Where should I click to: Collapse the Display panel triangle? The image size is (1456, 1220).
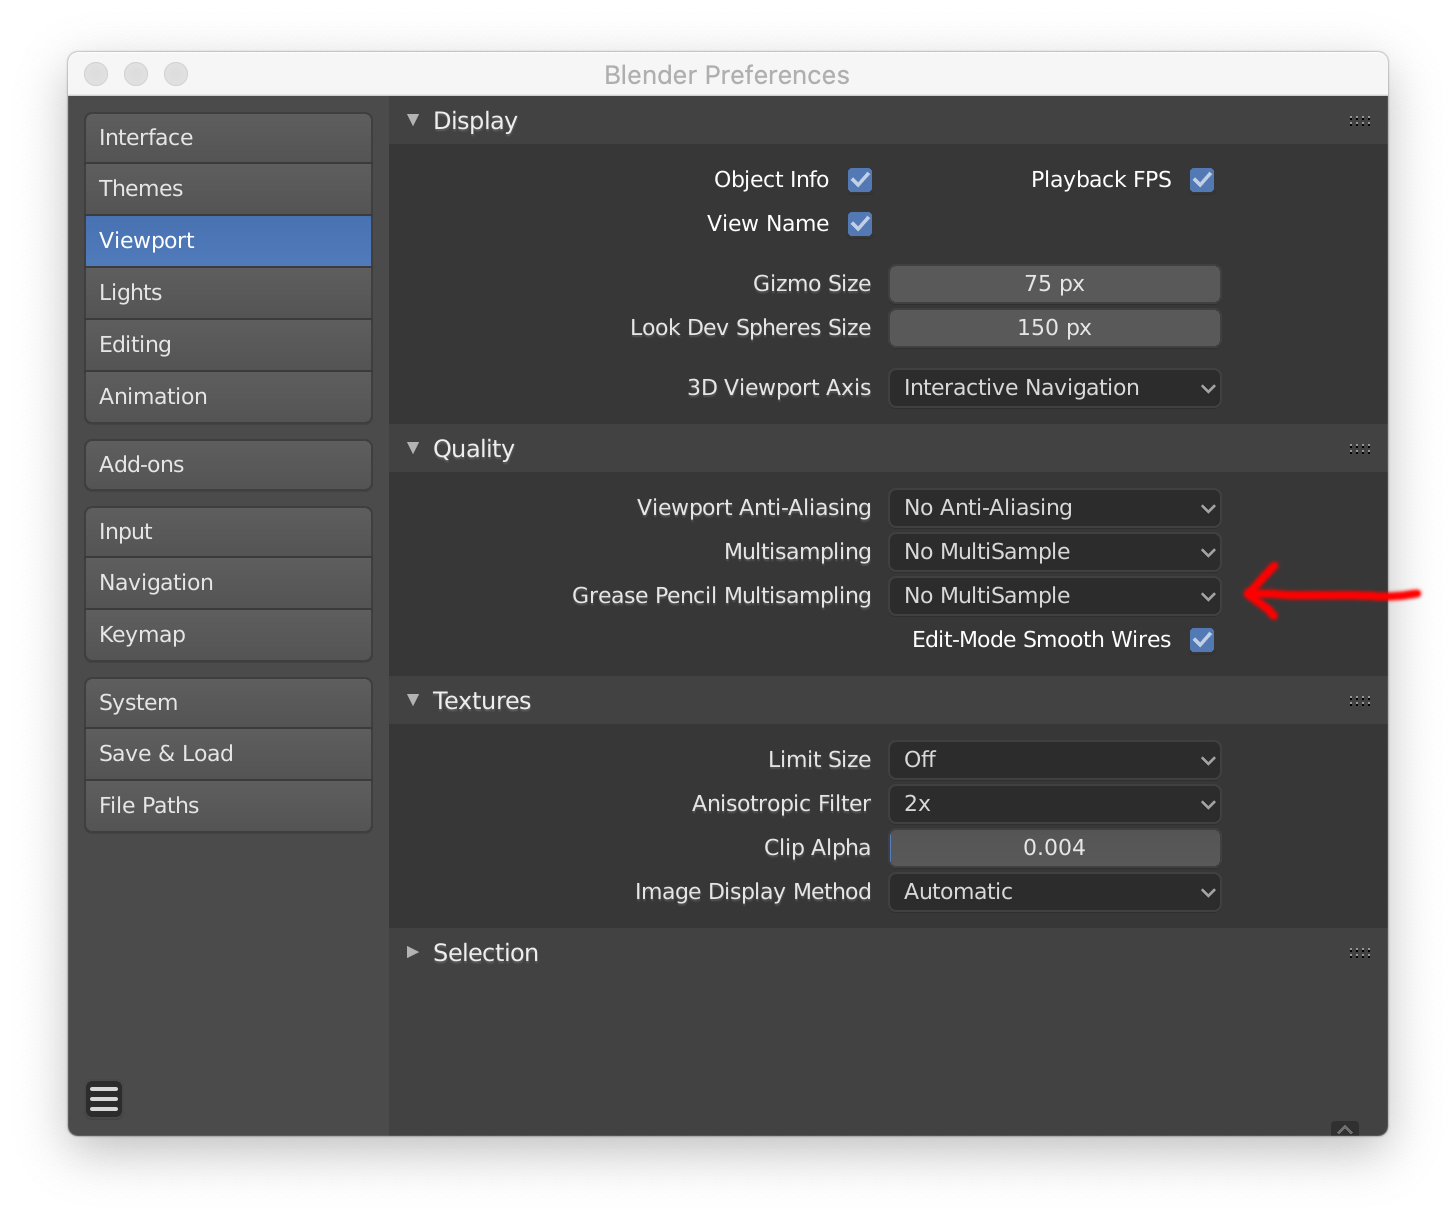413,120
